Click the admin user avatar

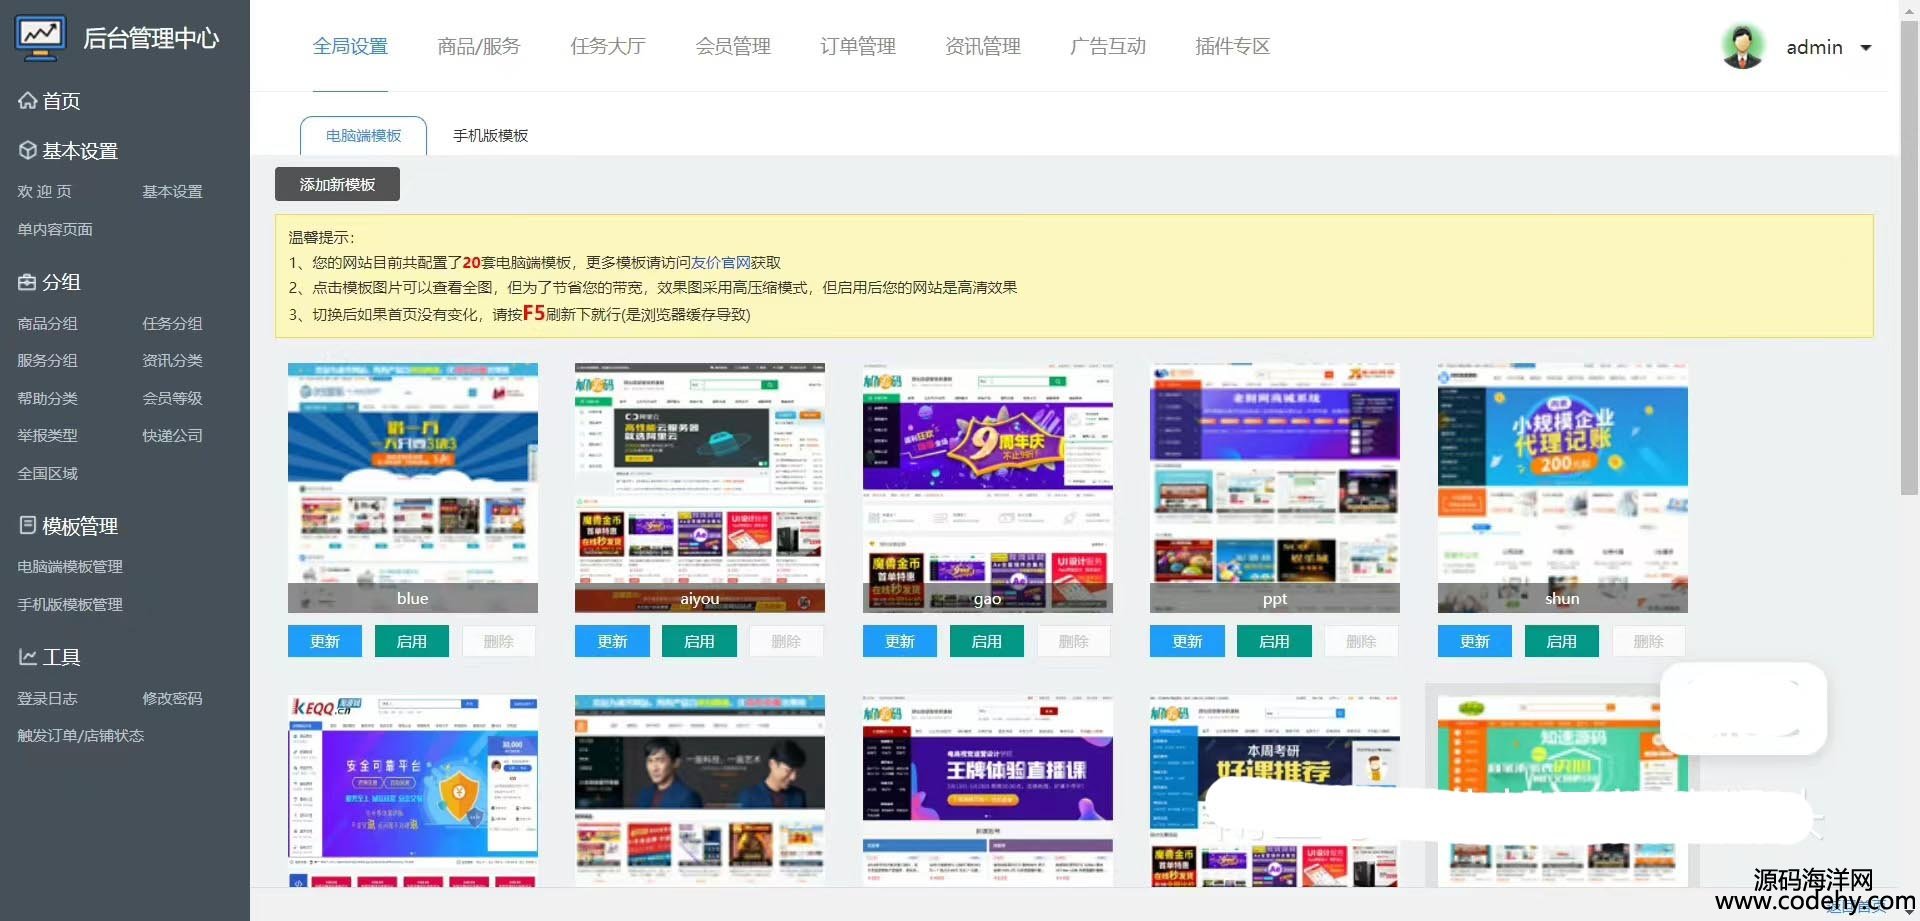pos(1742,47)
